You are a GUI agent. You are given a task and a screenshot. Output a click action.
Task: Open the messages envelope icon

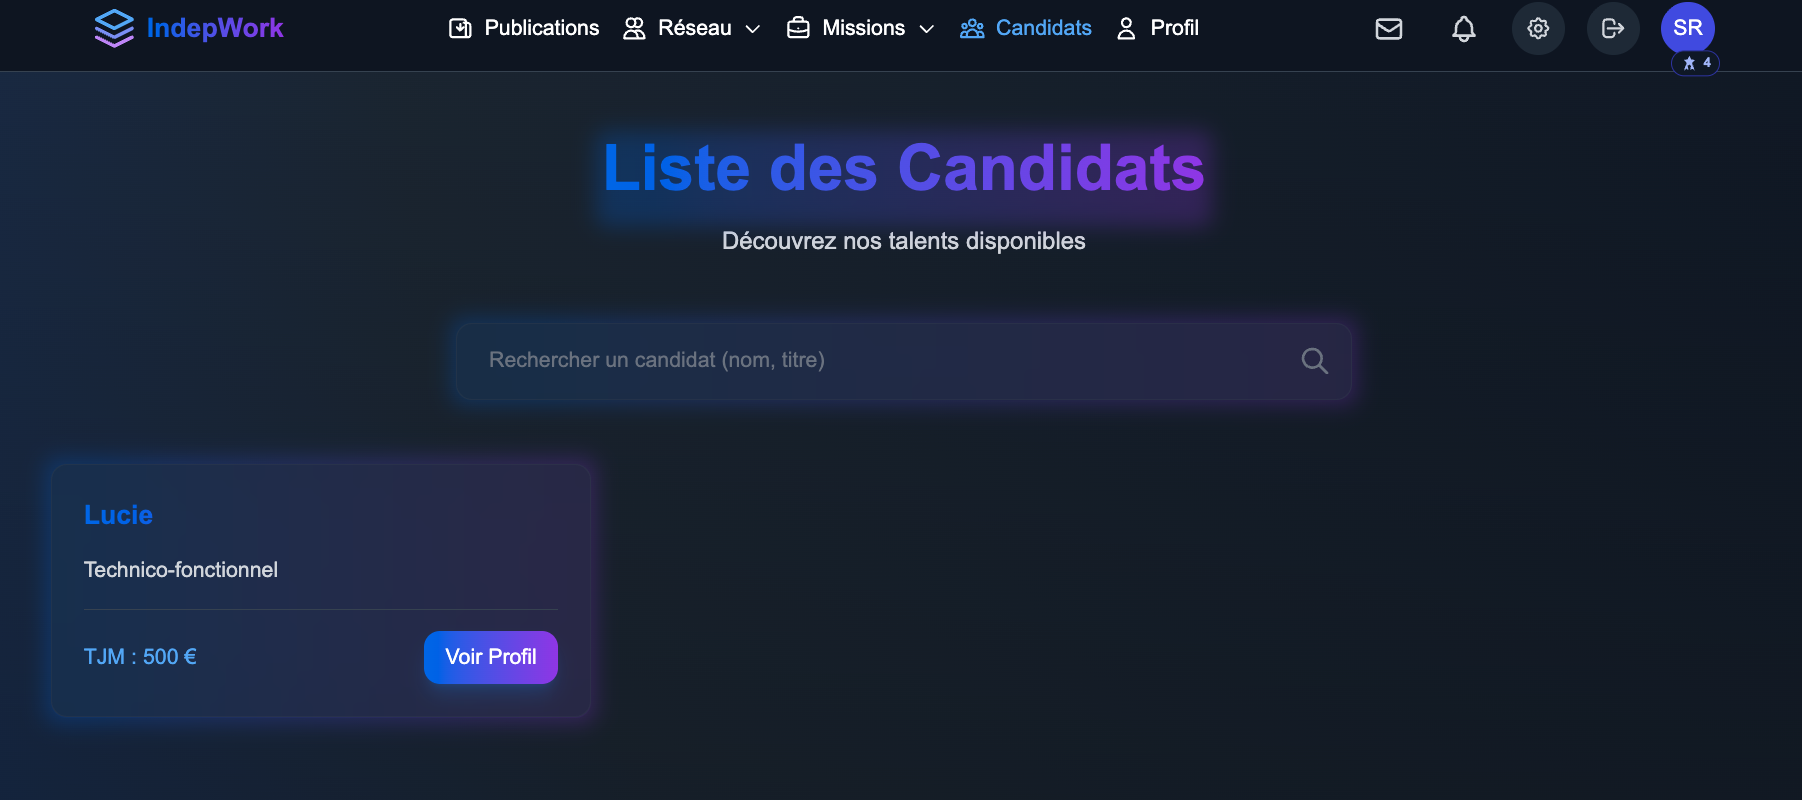(1389, 29)
